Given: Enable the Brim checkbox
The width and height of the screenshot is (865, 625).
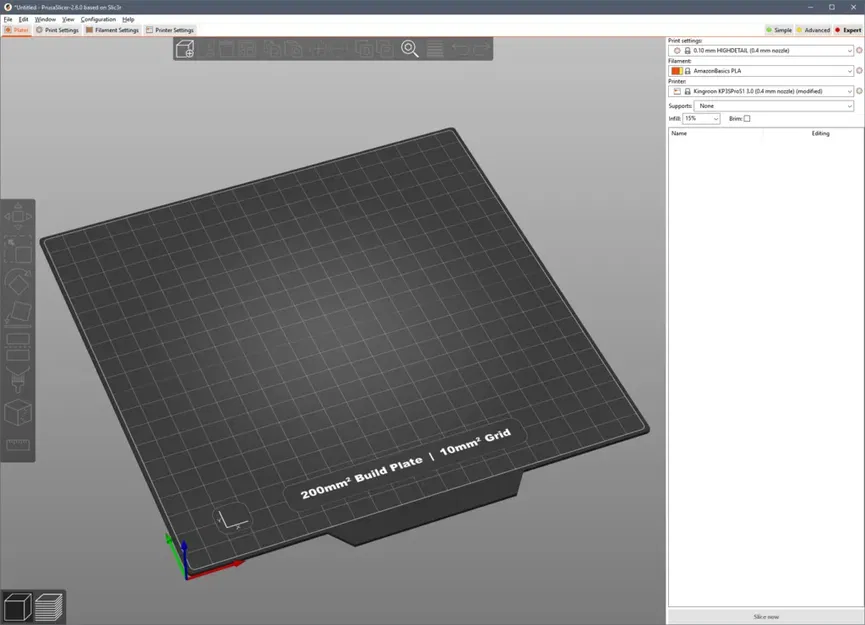Looking at the screenshot, I should pyautogui.click(x=747, y=119).
